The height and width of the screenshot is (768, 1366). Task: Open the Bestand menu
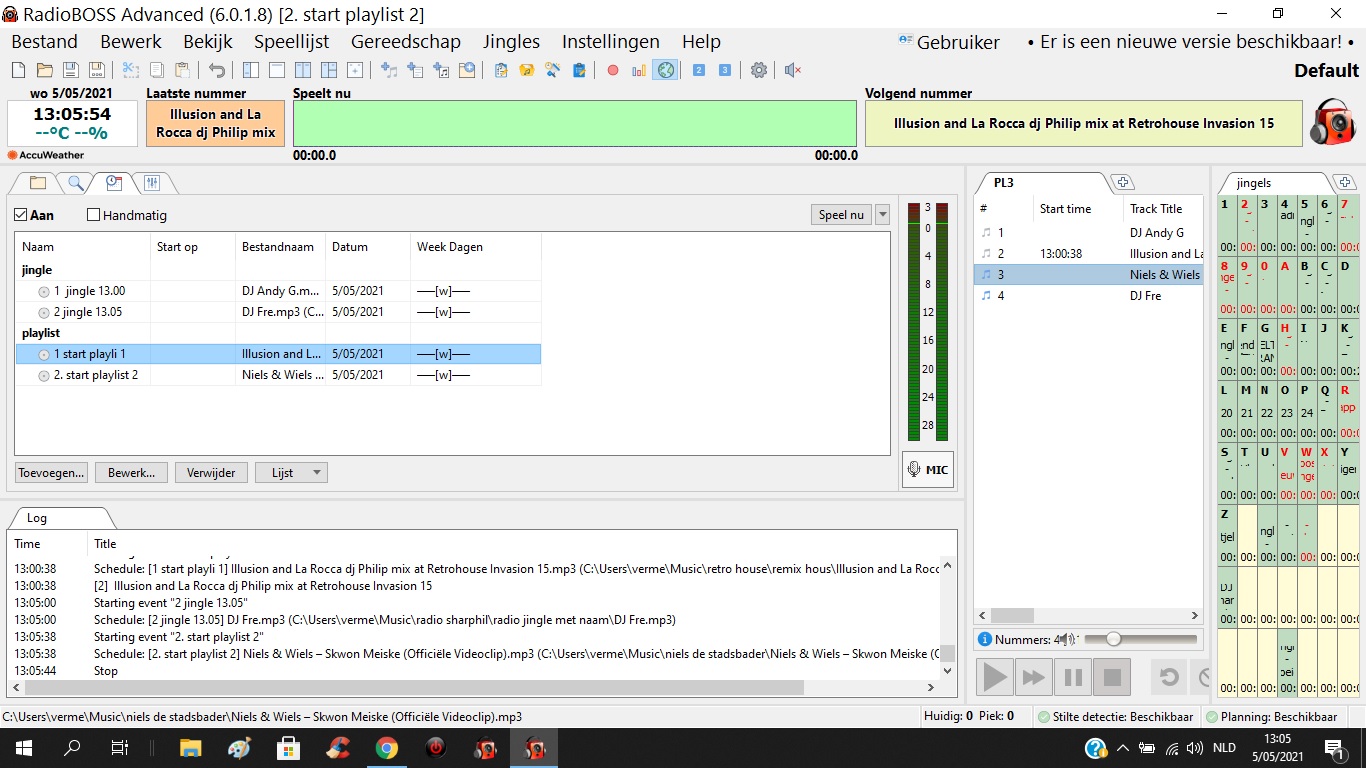tap(44, 42)
